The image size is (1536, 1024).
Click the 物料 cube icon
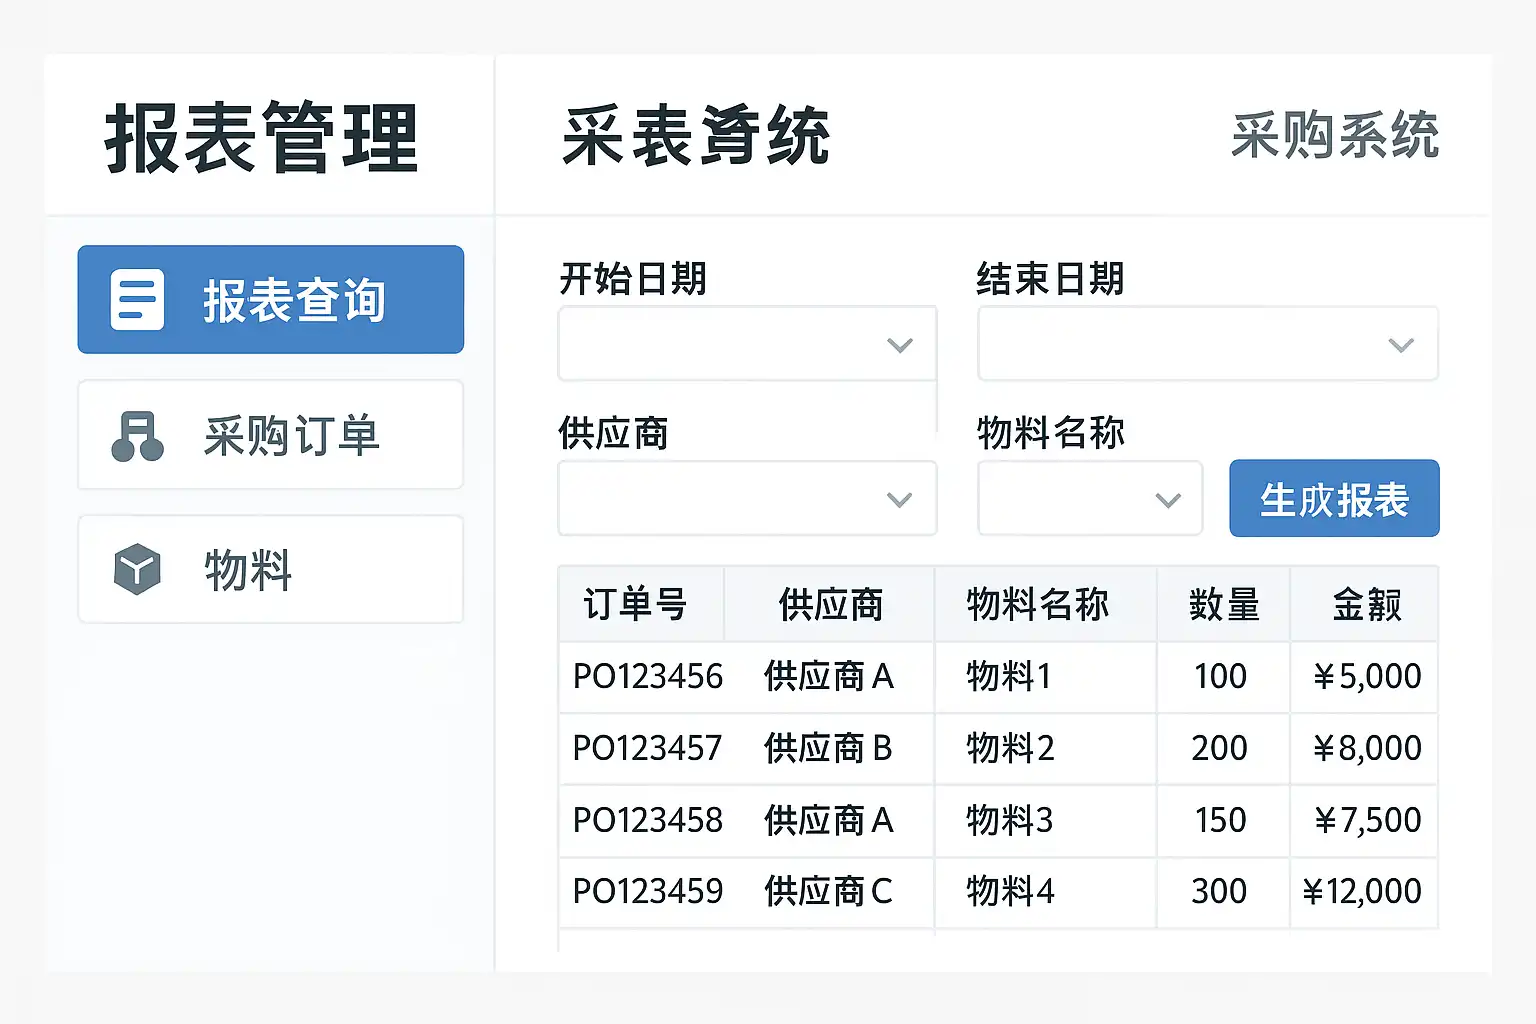[137, 570]
